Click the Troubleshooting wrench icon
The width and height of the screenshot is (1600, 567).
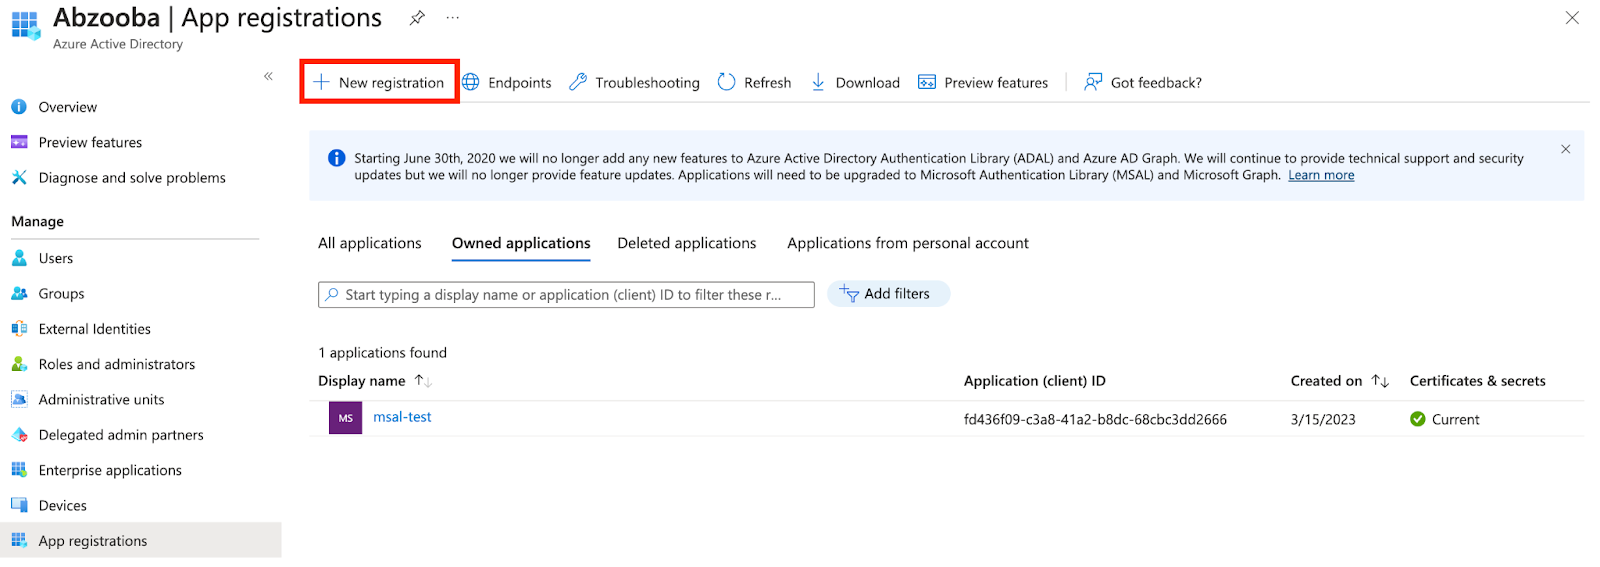coord(578,82)
